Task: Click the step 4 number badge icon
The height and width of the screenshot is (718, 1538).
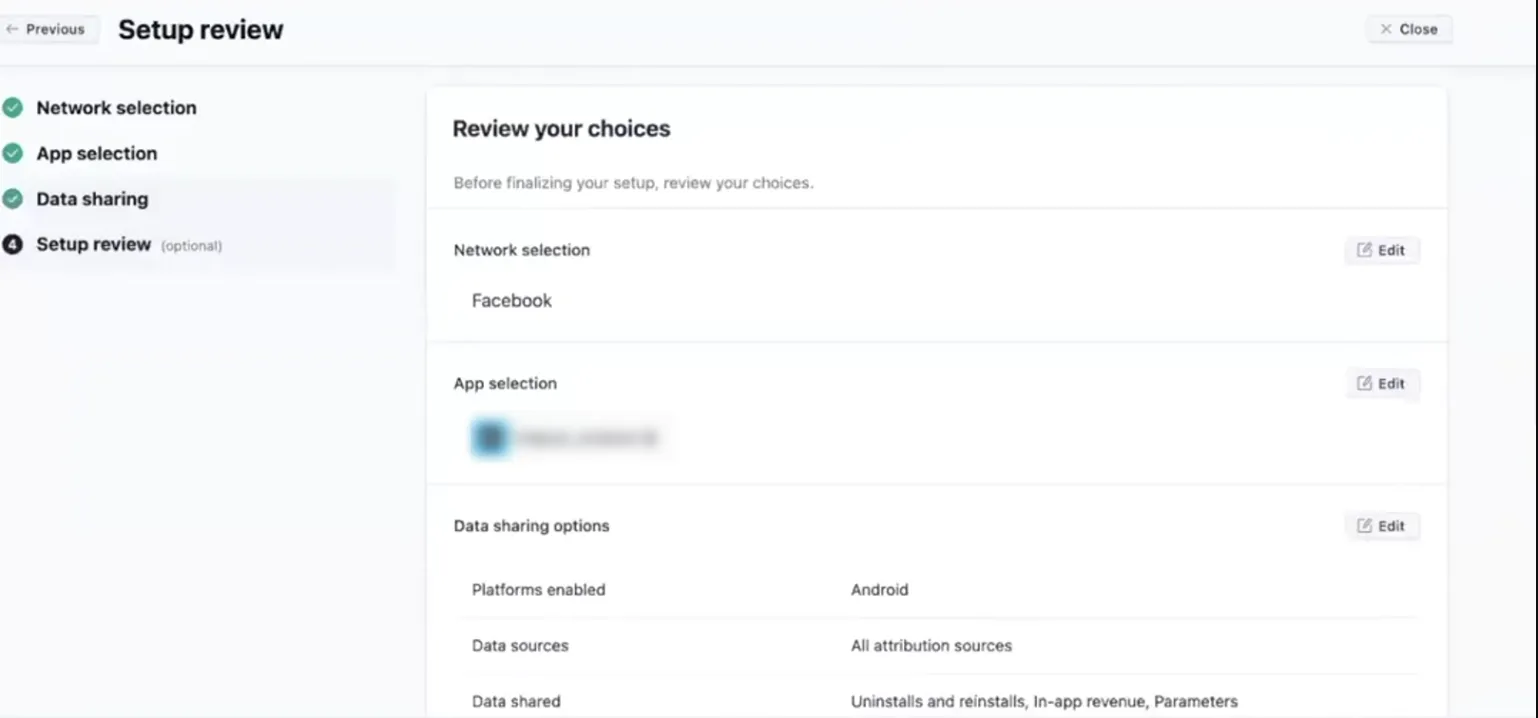Action: pos(12,245)
